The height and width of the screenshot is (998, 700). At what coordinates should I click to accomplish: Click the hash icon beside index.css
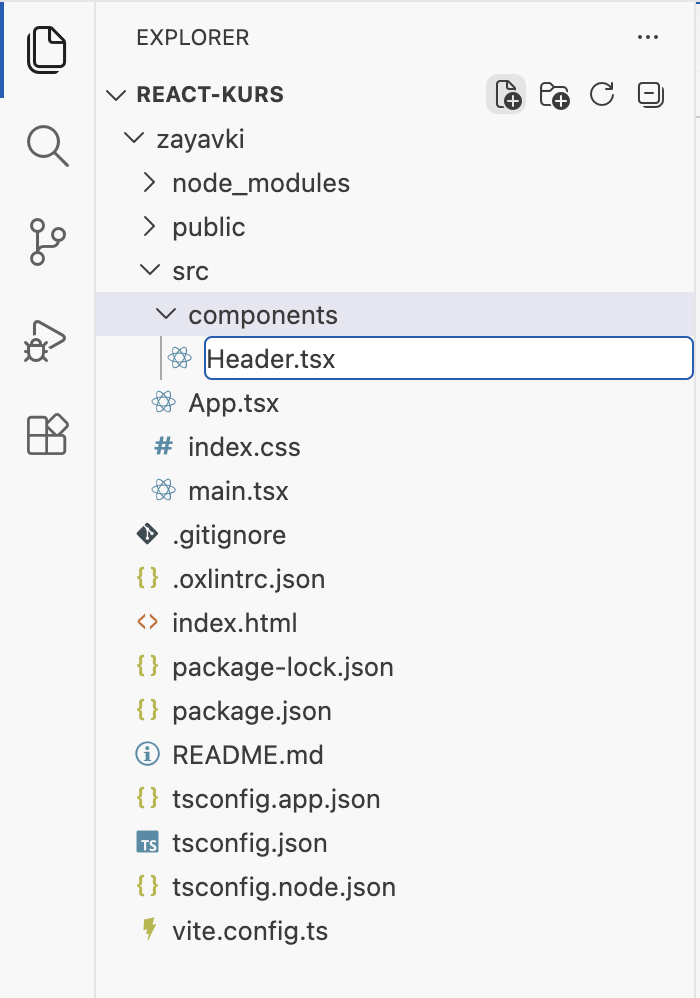pyautogui.click(x=164, y=446)
